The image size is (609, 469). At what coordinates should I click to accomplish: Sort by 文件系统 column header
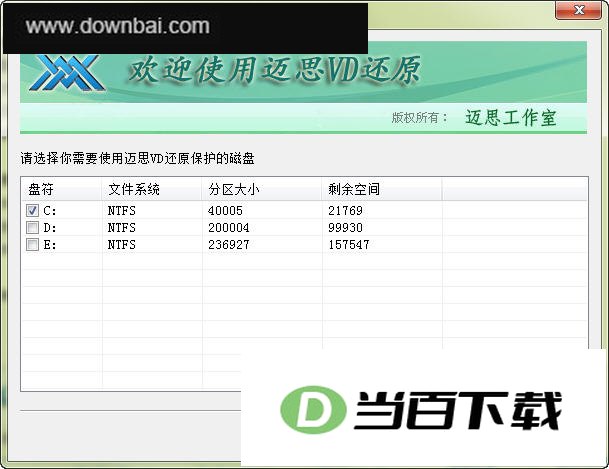click(x=152, y=189)
